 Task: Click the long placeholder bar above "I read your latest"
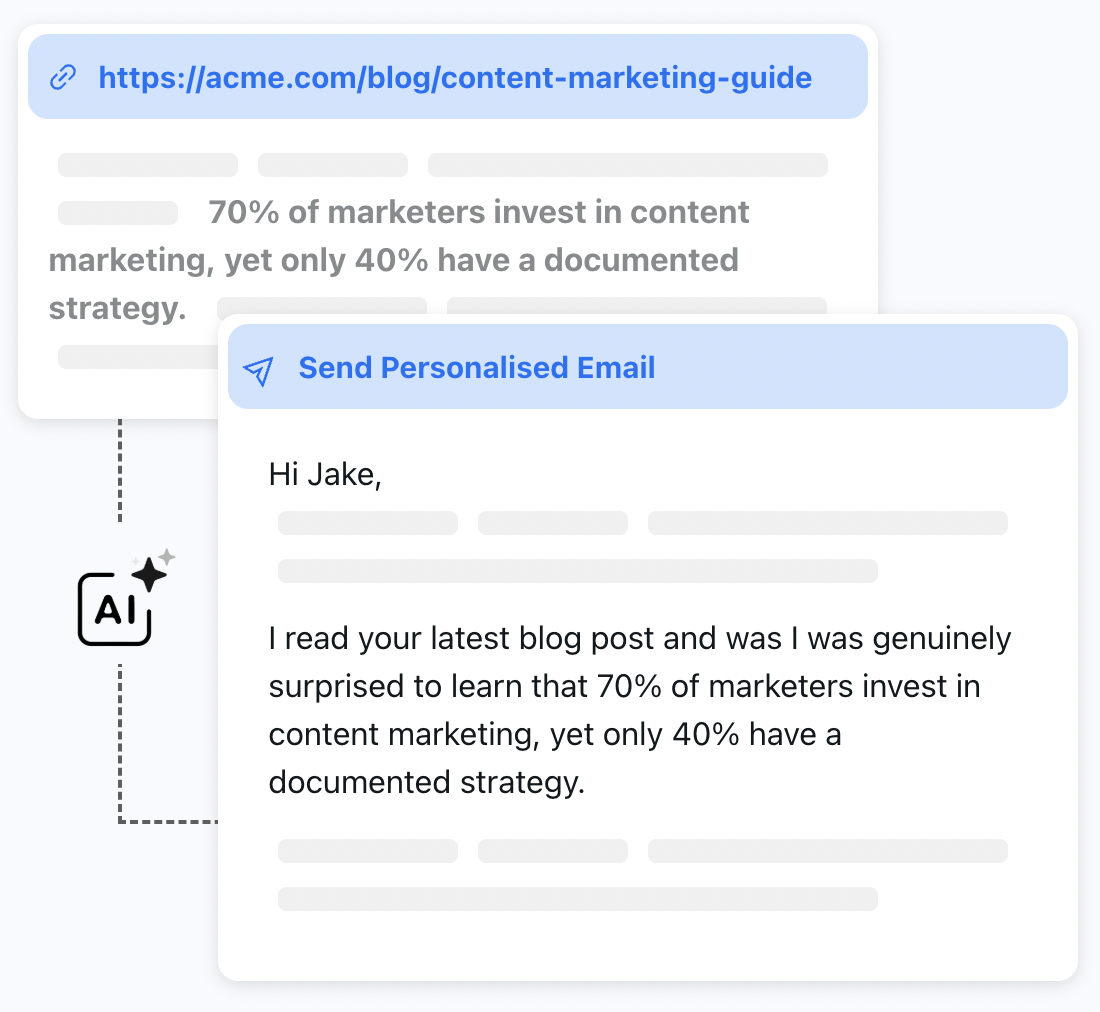pyautogui.click(x=577, y=571)
